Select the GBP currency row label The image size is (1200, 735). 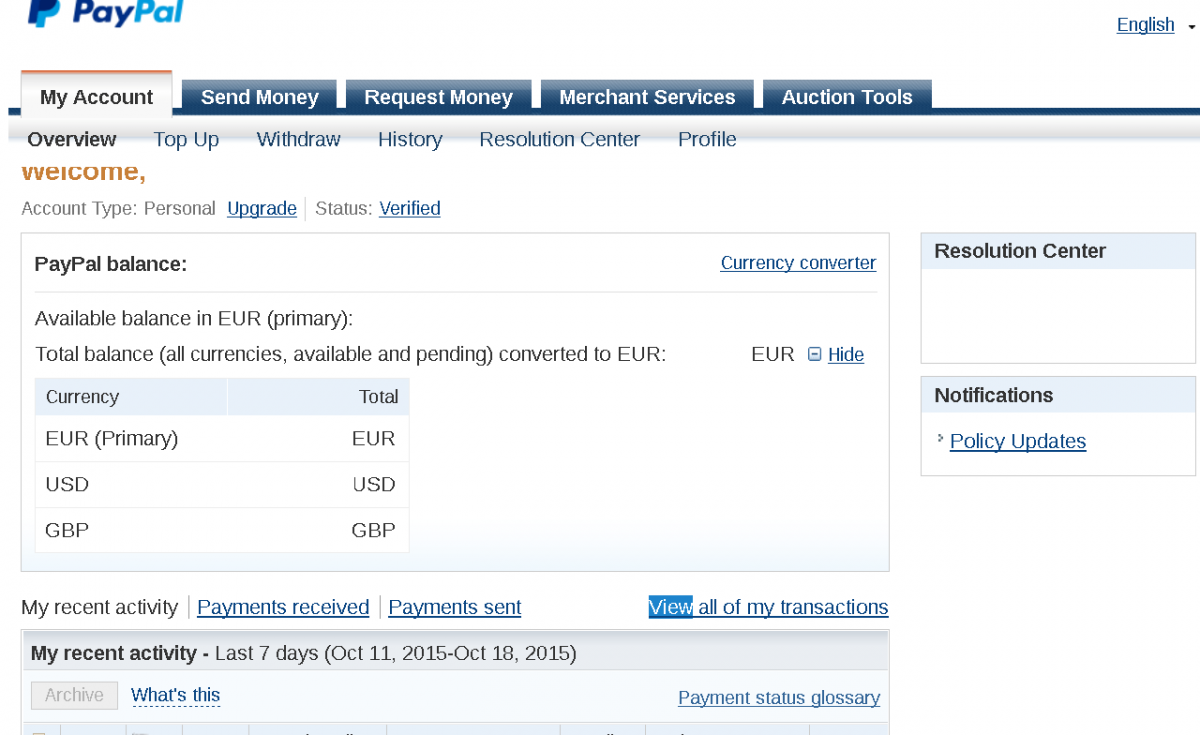67,530
